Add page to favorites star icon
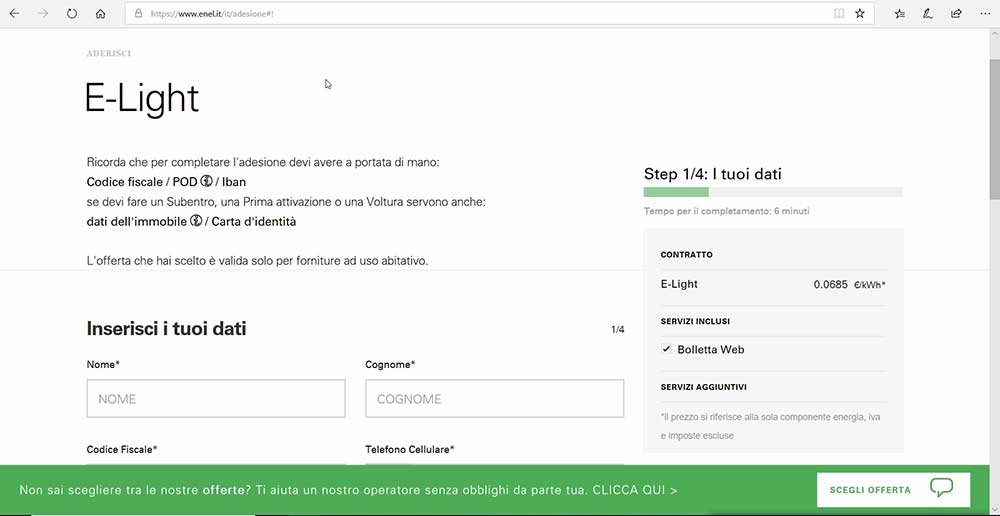Viewport: 1000px width, 516px height. [860, 13]
